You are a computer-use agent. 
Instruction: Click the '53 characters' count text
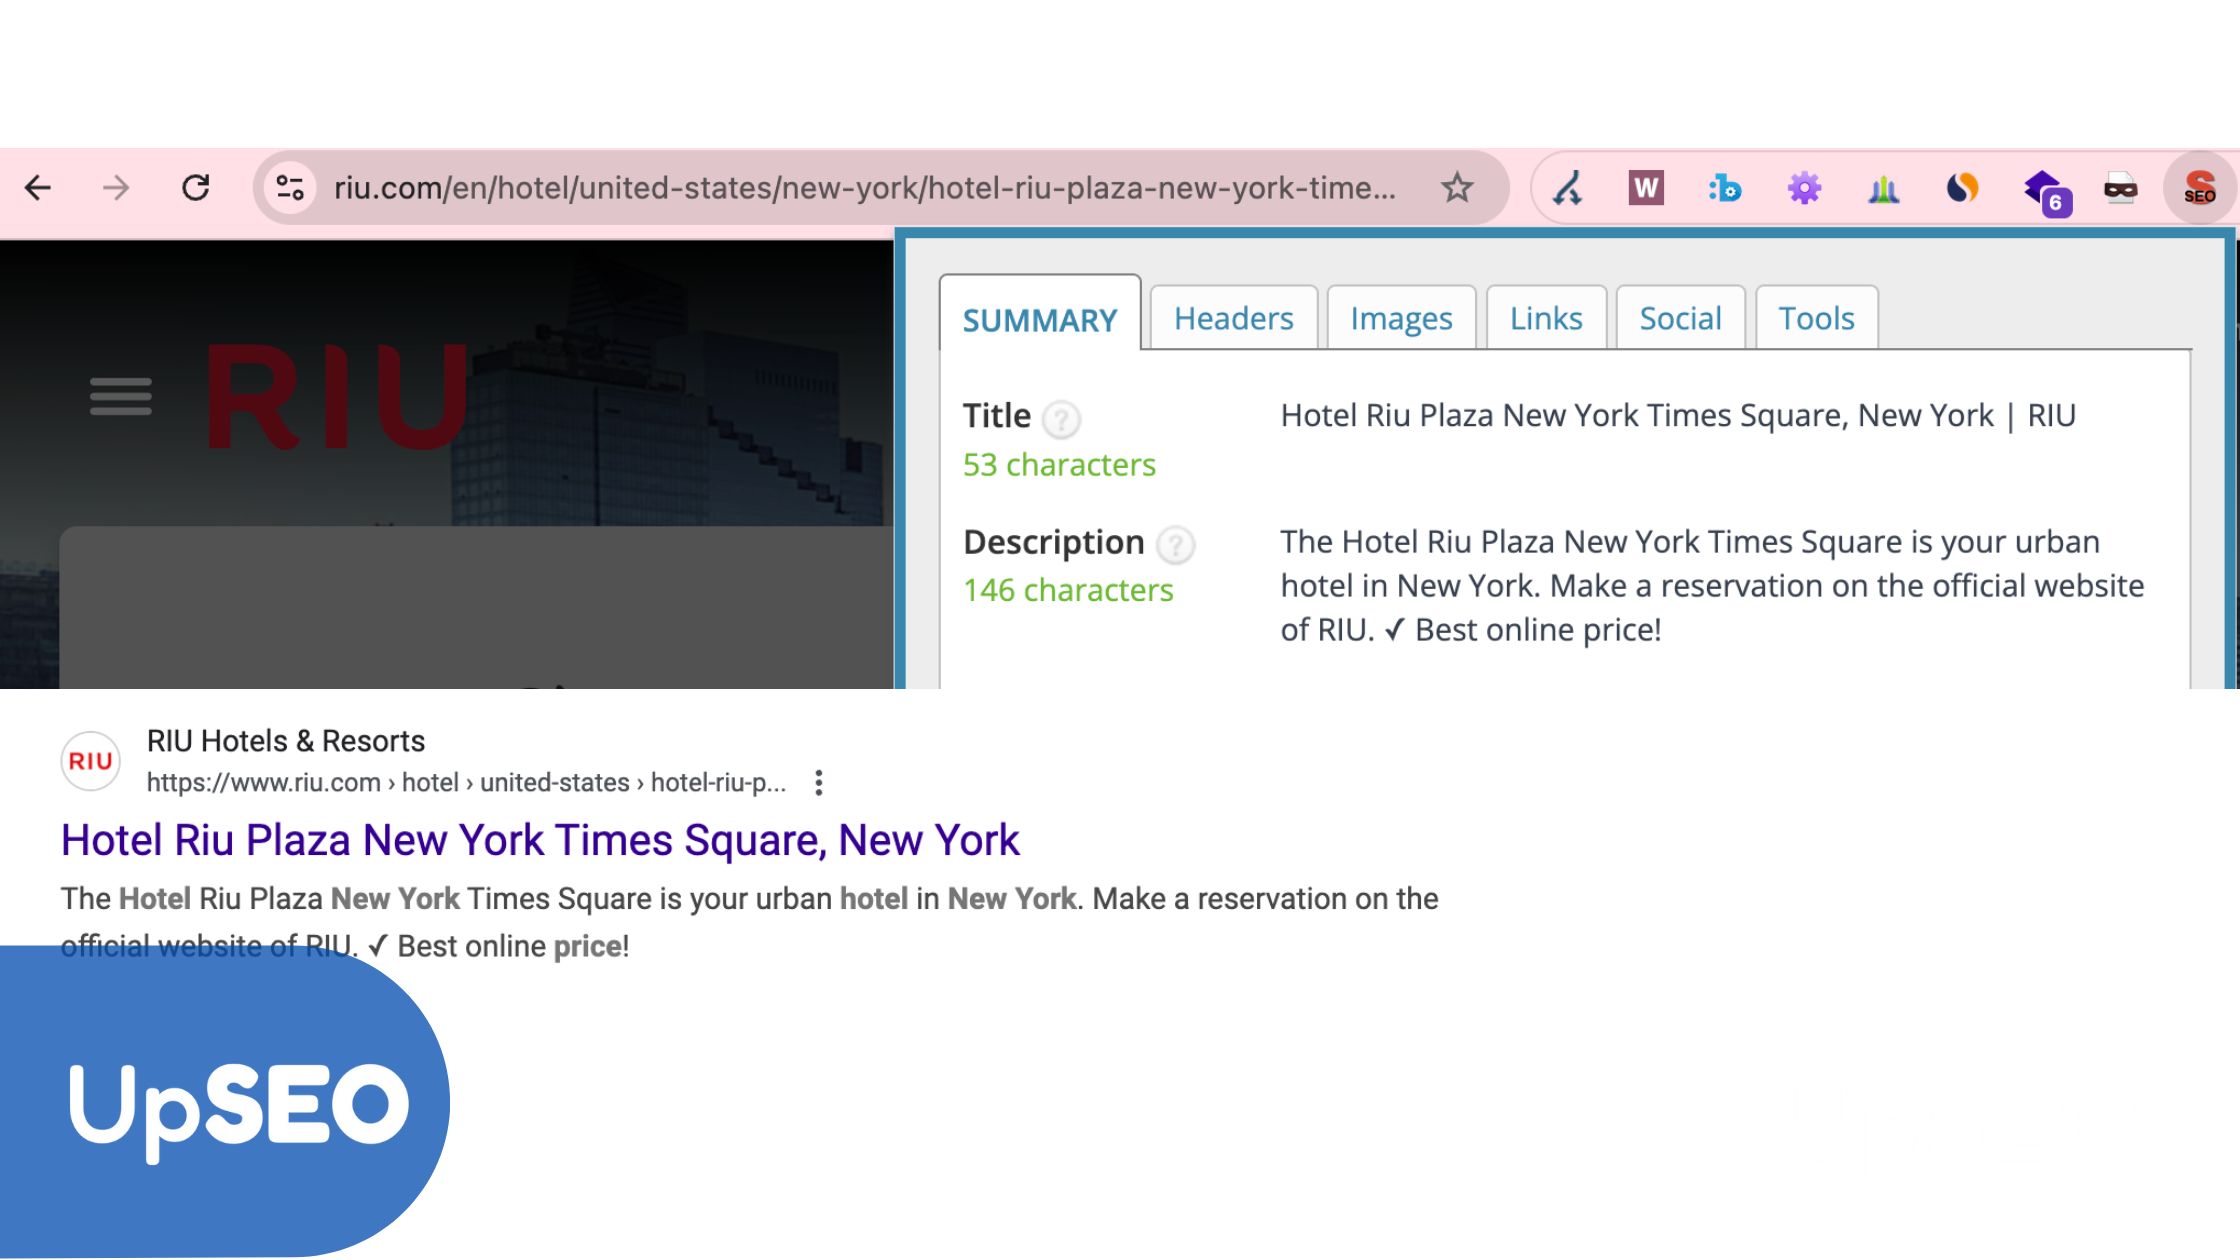[1059, 465]
